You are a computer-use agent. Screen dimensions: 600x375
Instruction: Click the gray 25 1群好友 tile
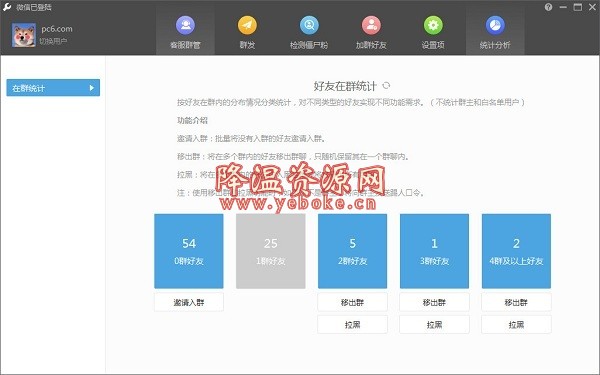point(271,251)
